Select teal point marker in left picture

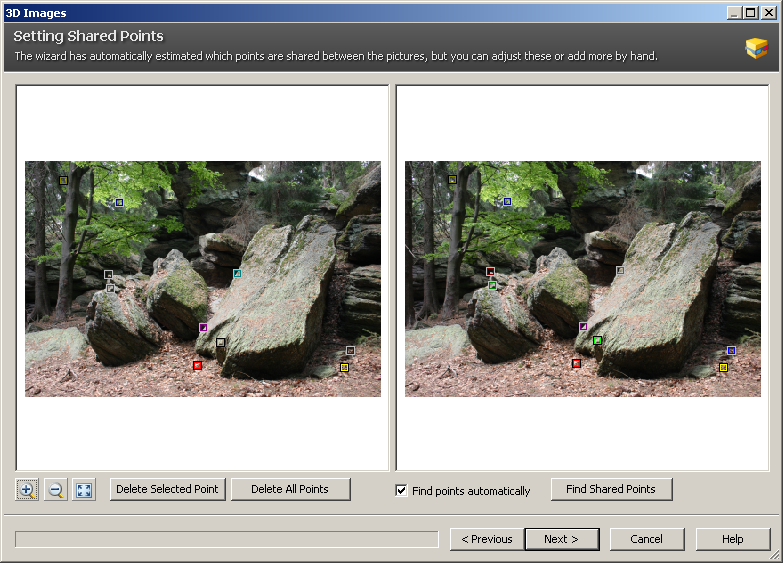pos(237,273)
